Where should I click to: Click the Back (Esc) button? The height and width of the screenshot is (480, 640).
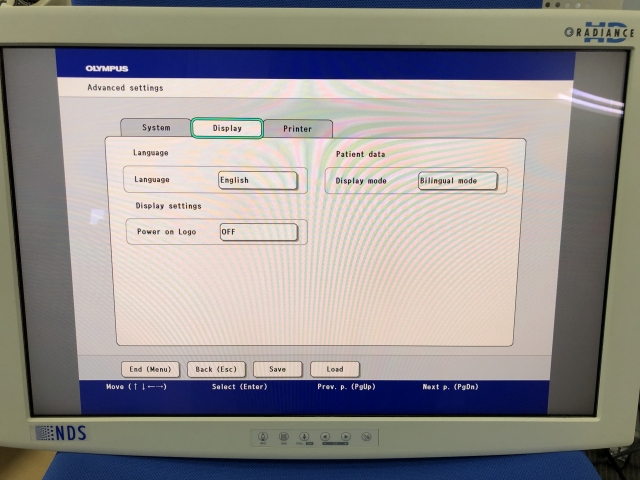tap(216, 369)
